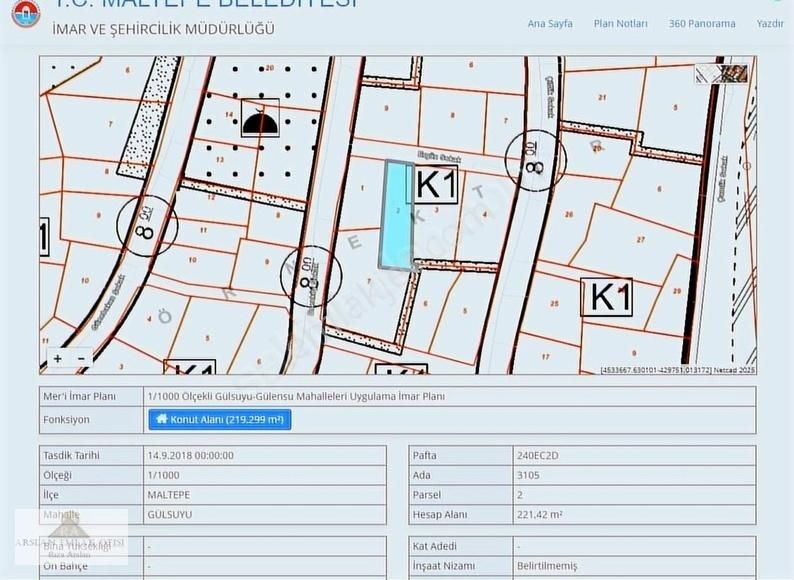Image resolution: width=794 pixels, height=580 pixels.
Task: Click the Maltepe Belediyesi logo
Action: pos(26,14)
